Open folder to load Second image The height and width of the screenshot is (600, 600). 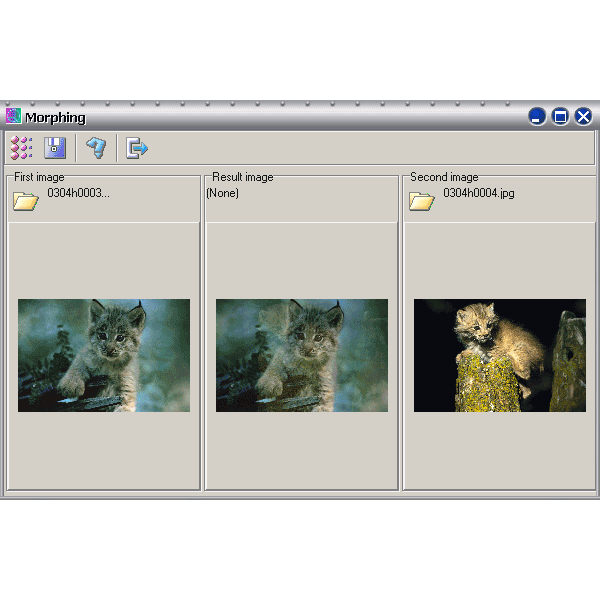pyautogui.click(x=422, y=201)
